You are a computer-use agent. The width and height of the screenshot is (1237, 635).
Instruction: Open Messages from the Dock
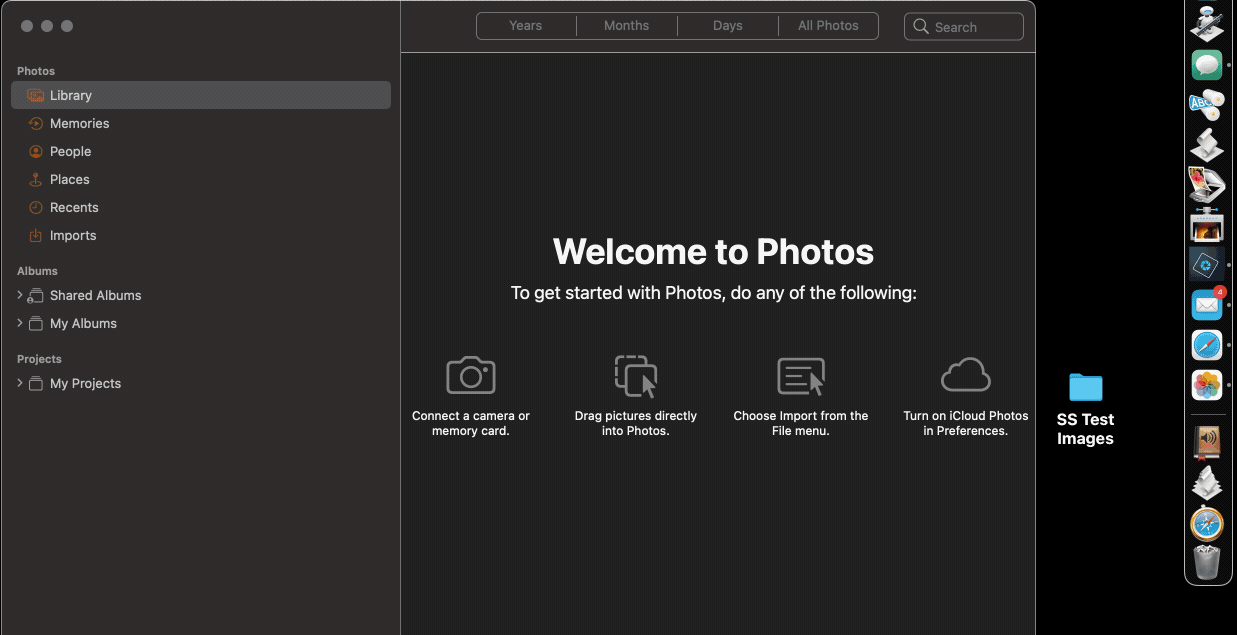point(1207,65)
